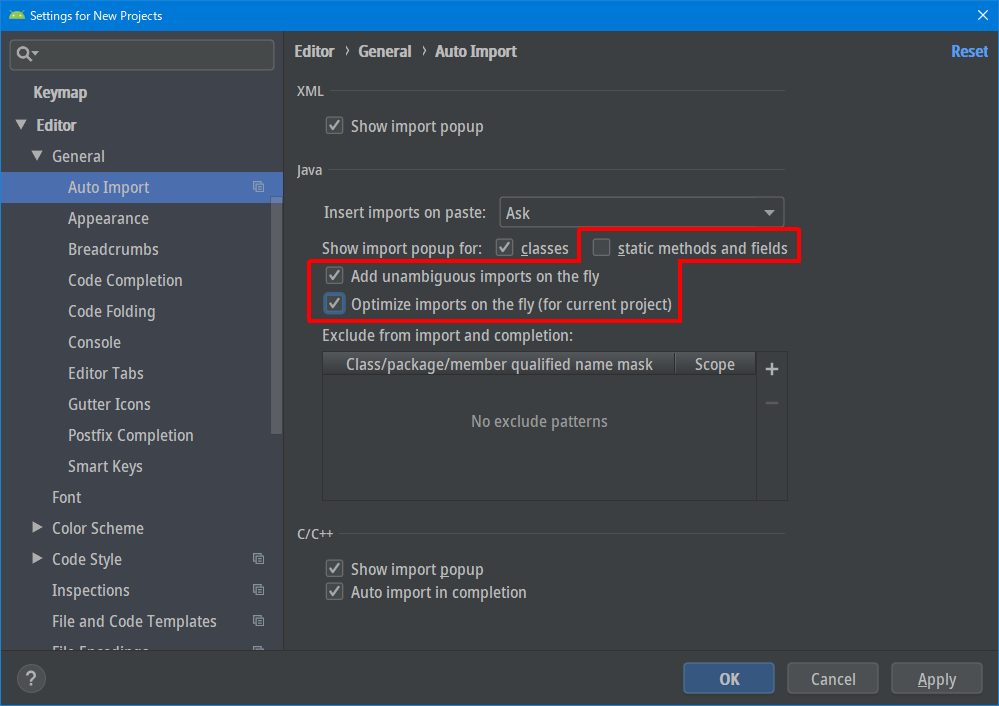Screen dimensions: 999x706
Task: Click the Apply button
Action: coord(937,679)
